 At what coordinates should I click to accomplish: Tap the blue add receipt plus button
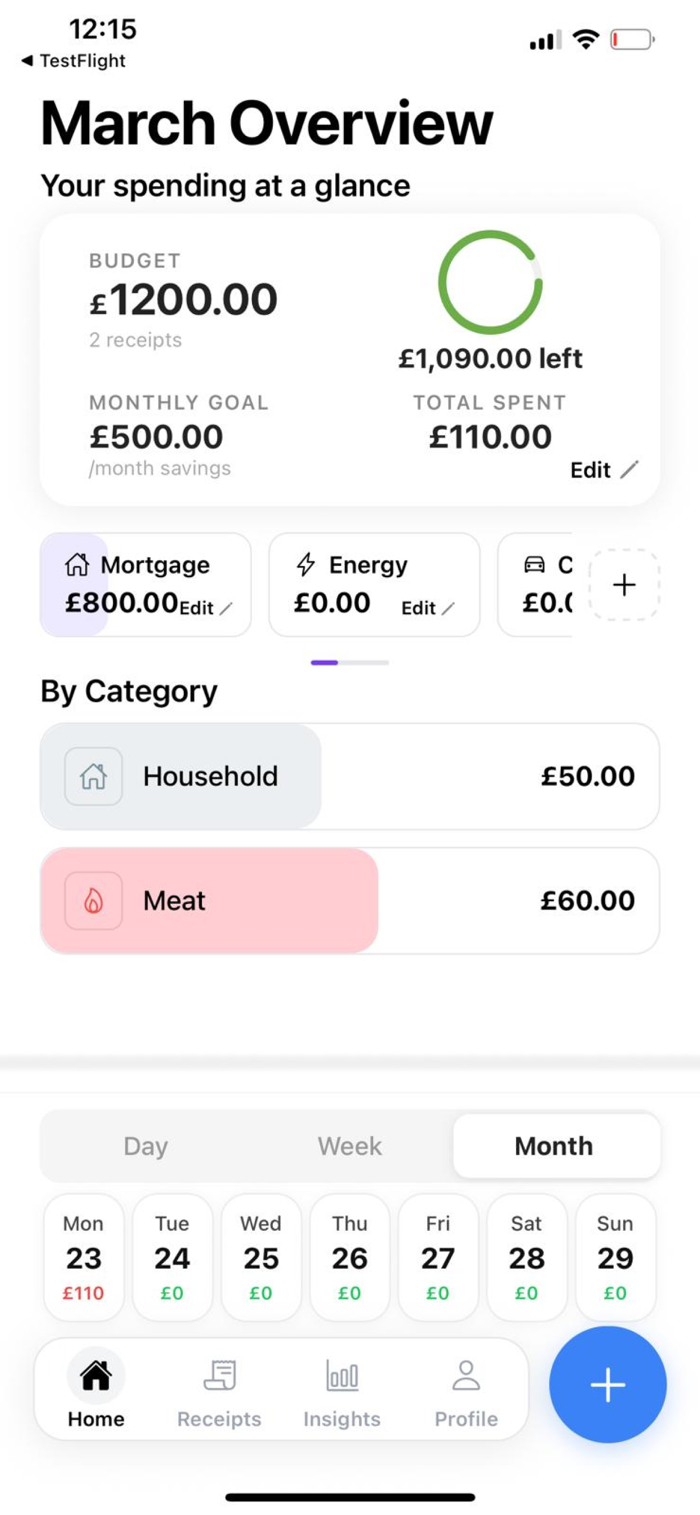click(x=607, y=1384)
